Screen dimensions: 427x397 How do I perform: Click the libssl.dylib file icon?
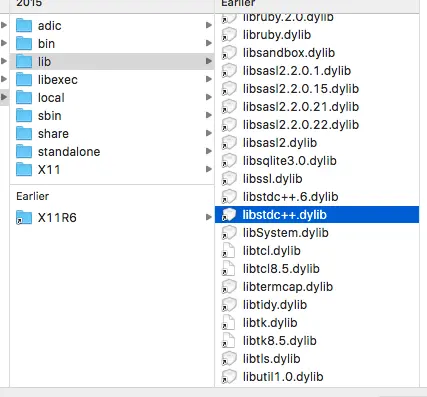229,179
